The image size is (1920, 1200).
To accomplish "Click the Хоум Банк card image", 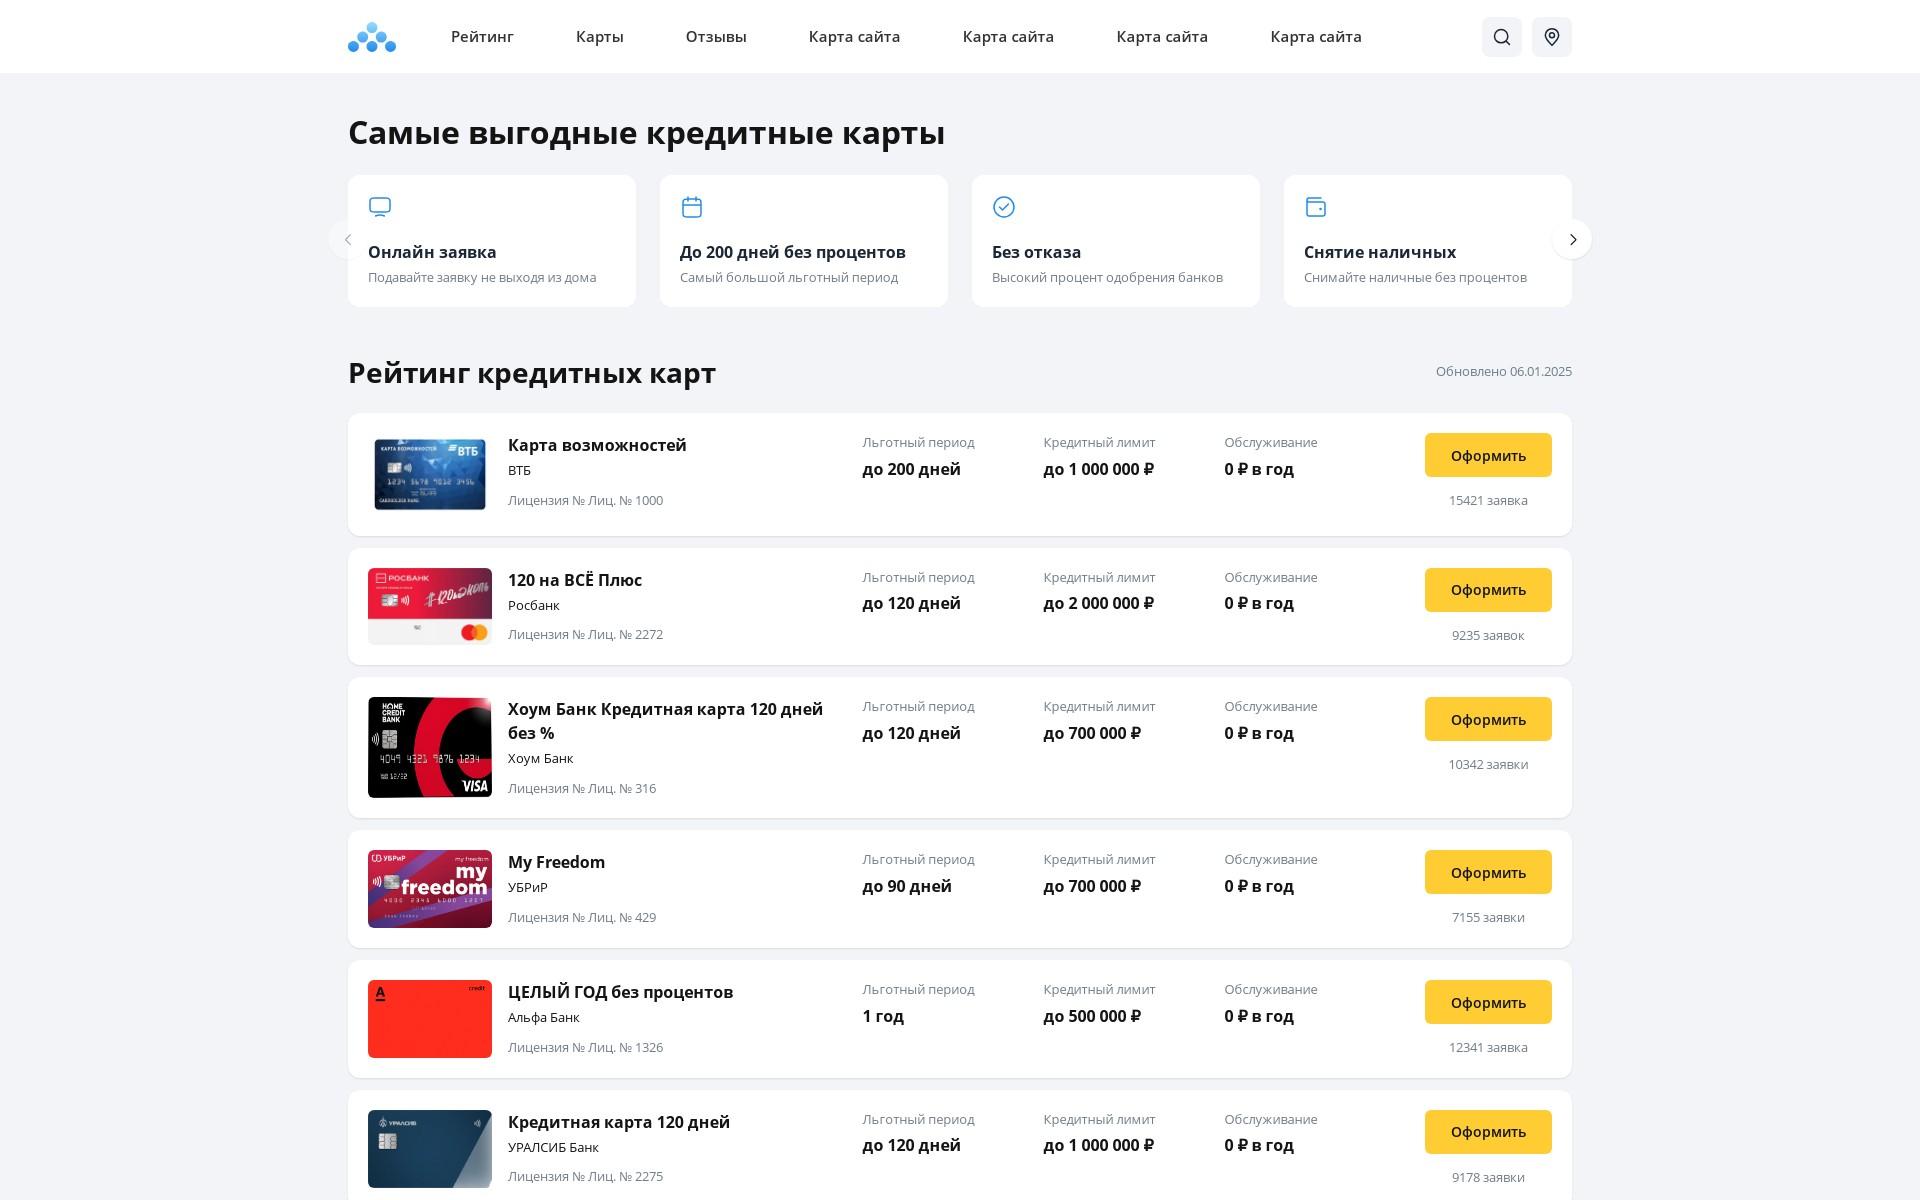I will pos(430,747).
